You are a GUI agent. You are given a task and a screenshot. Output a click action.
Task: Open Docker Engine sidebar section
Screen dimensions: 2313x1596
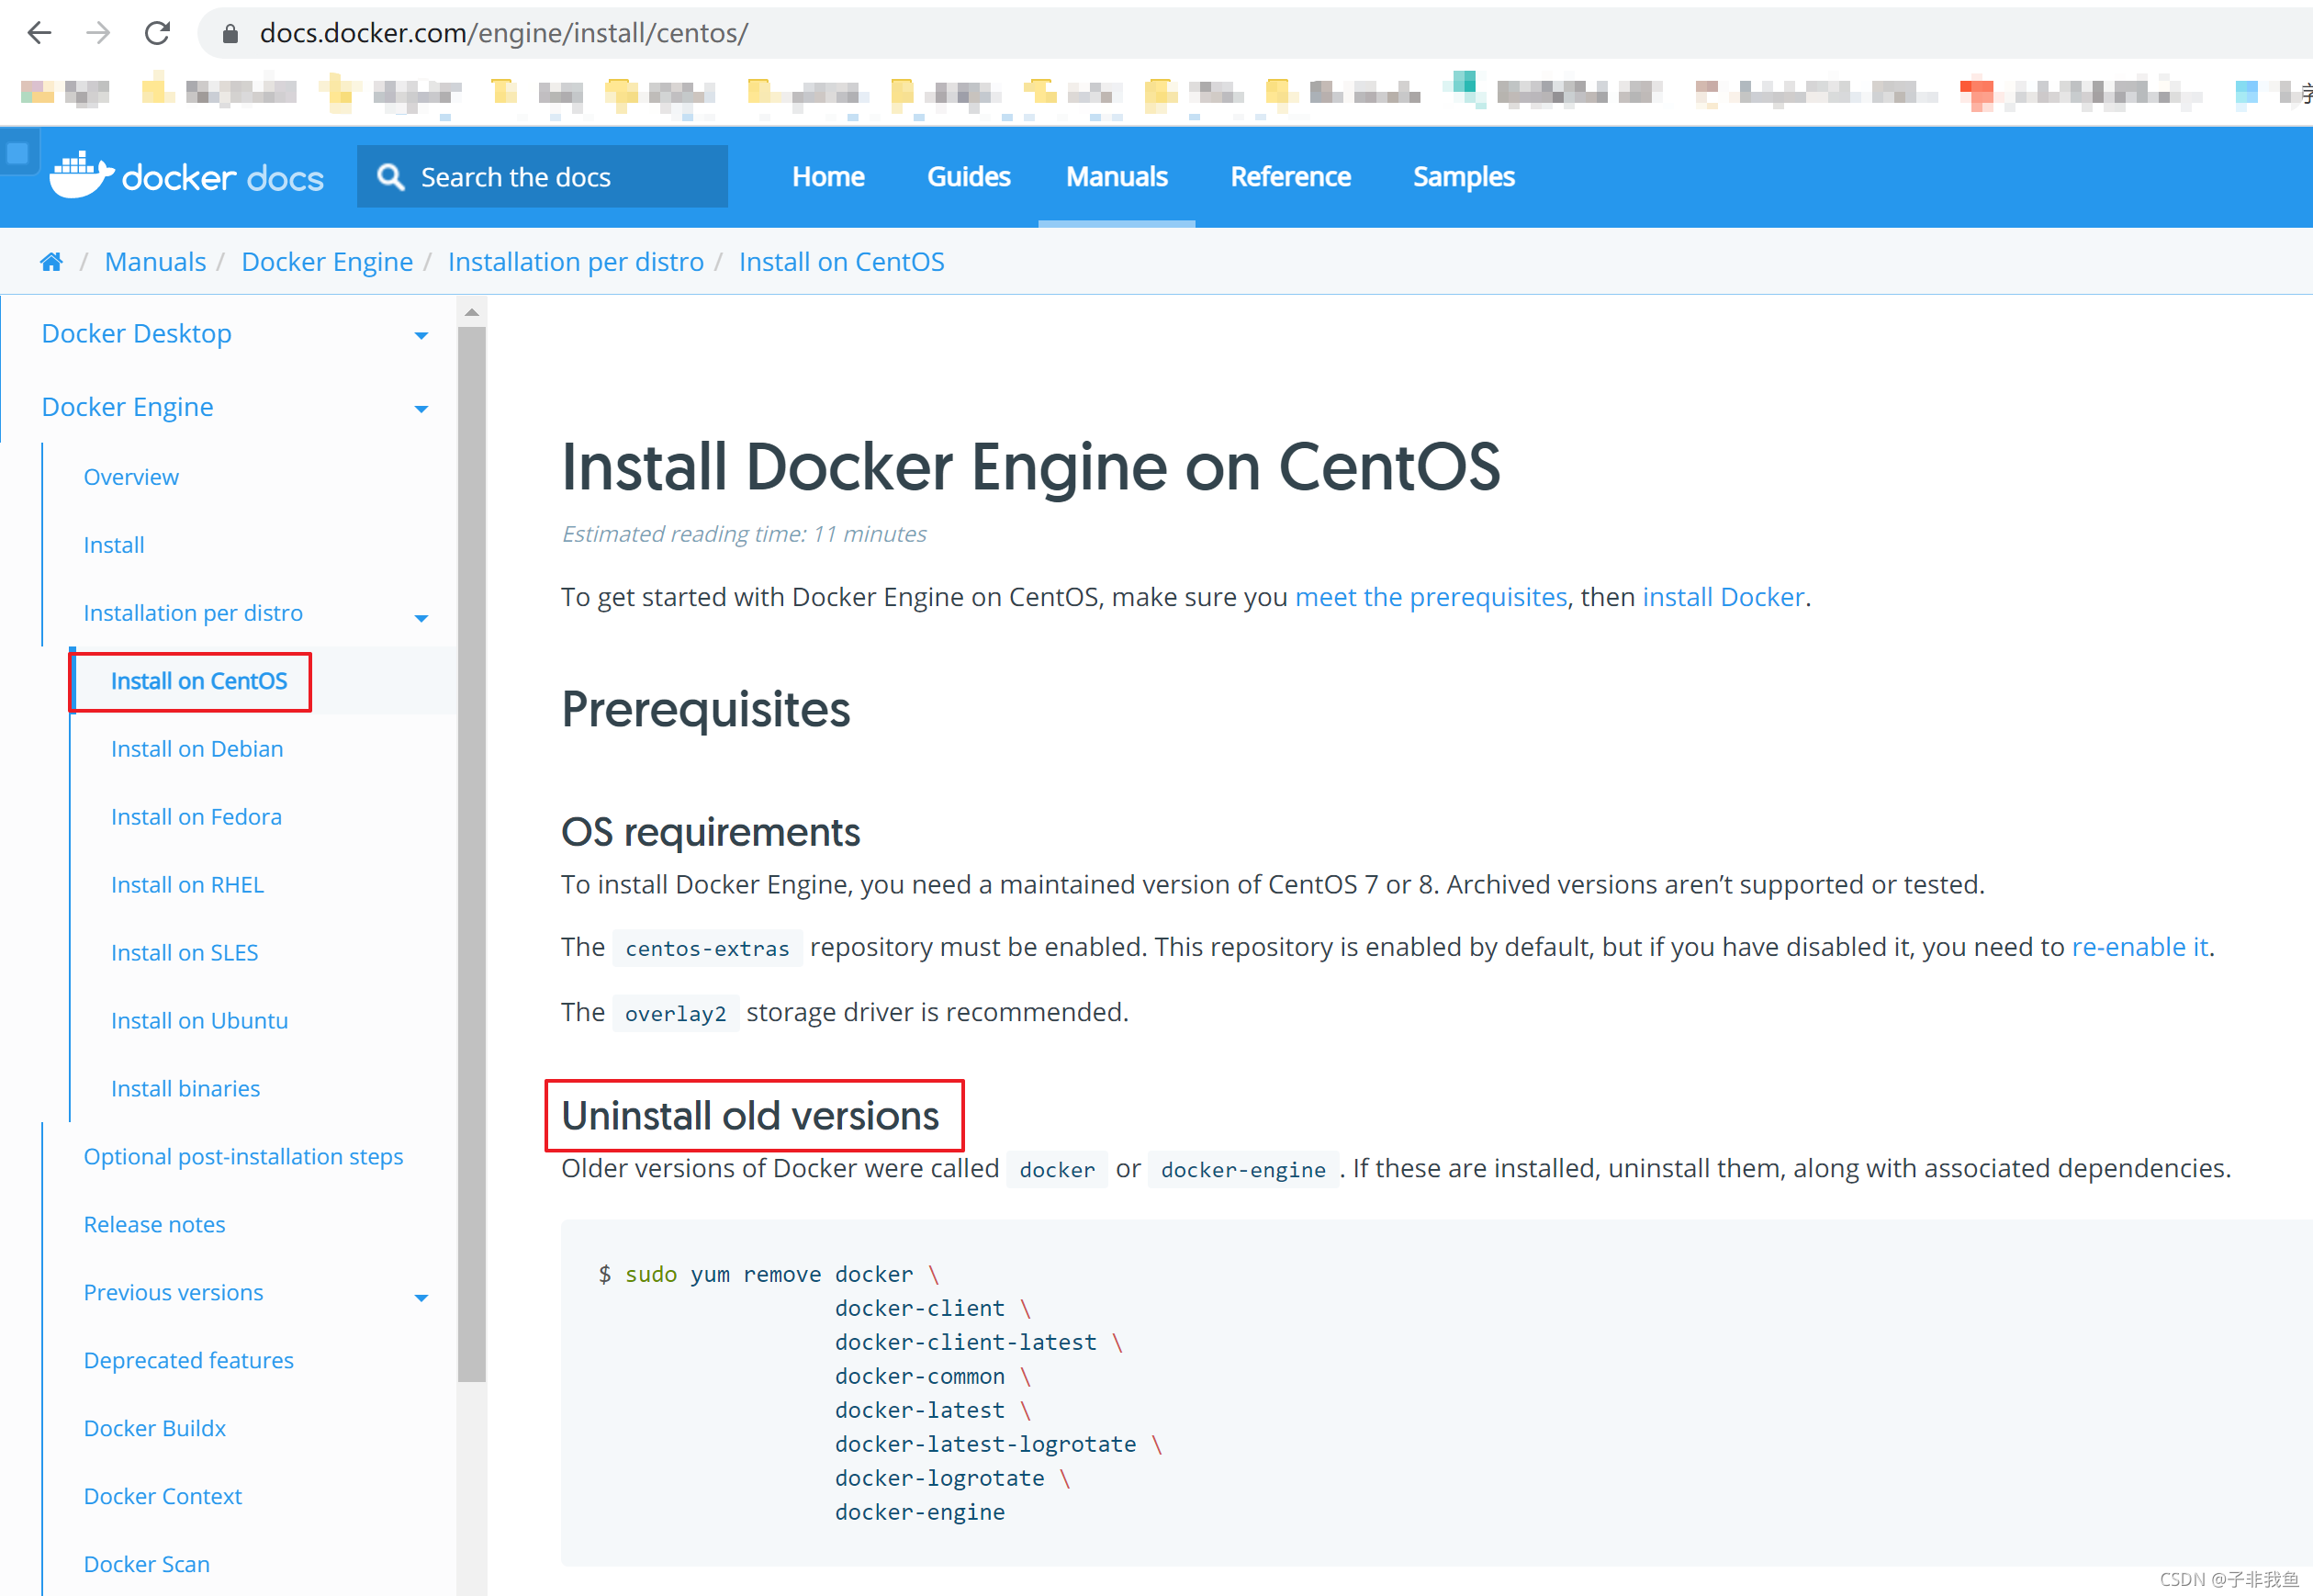(x=127, y=407)
